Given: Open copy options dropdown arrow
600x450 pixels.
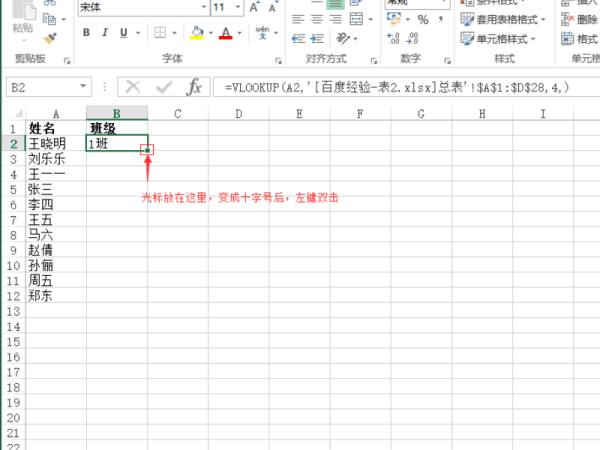Looking at the screenshot, I should point(64,19).
